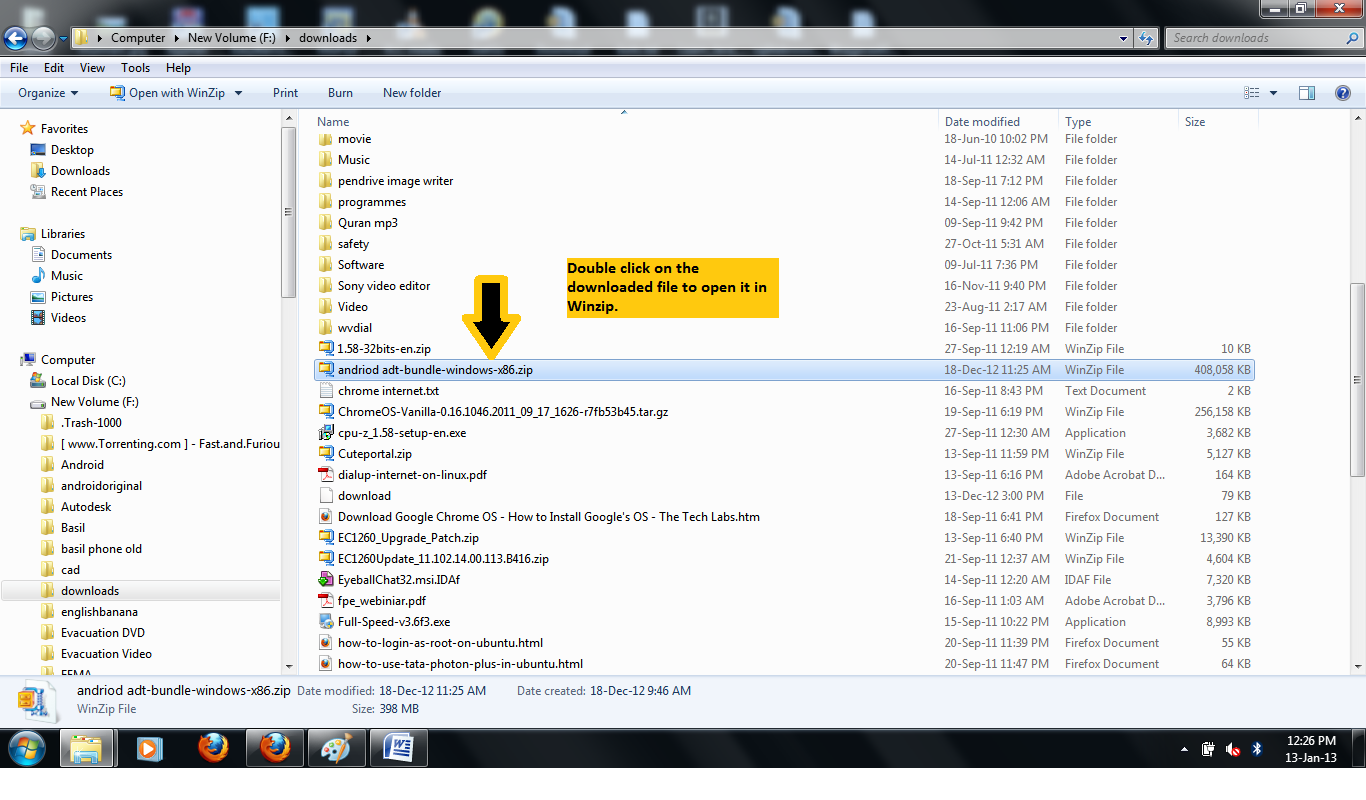Click the Change your view icon
This screenshot has width=1366, height=800.
coord(1252,93)
